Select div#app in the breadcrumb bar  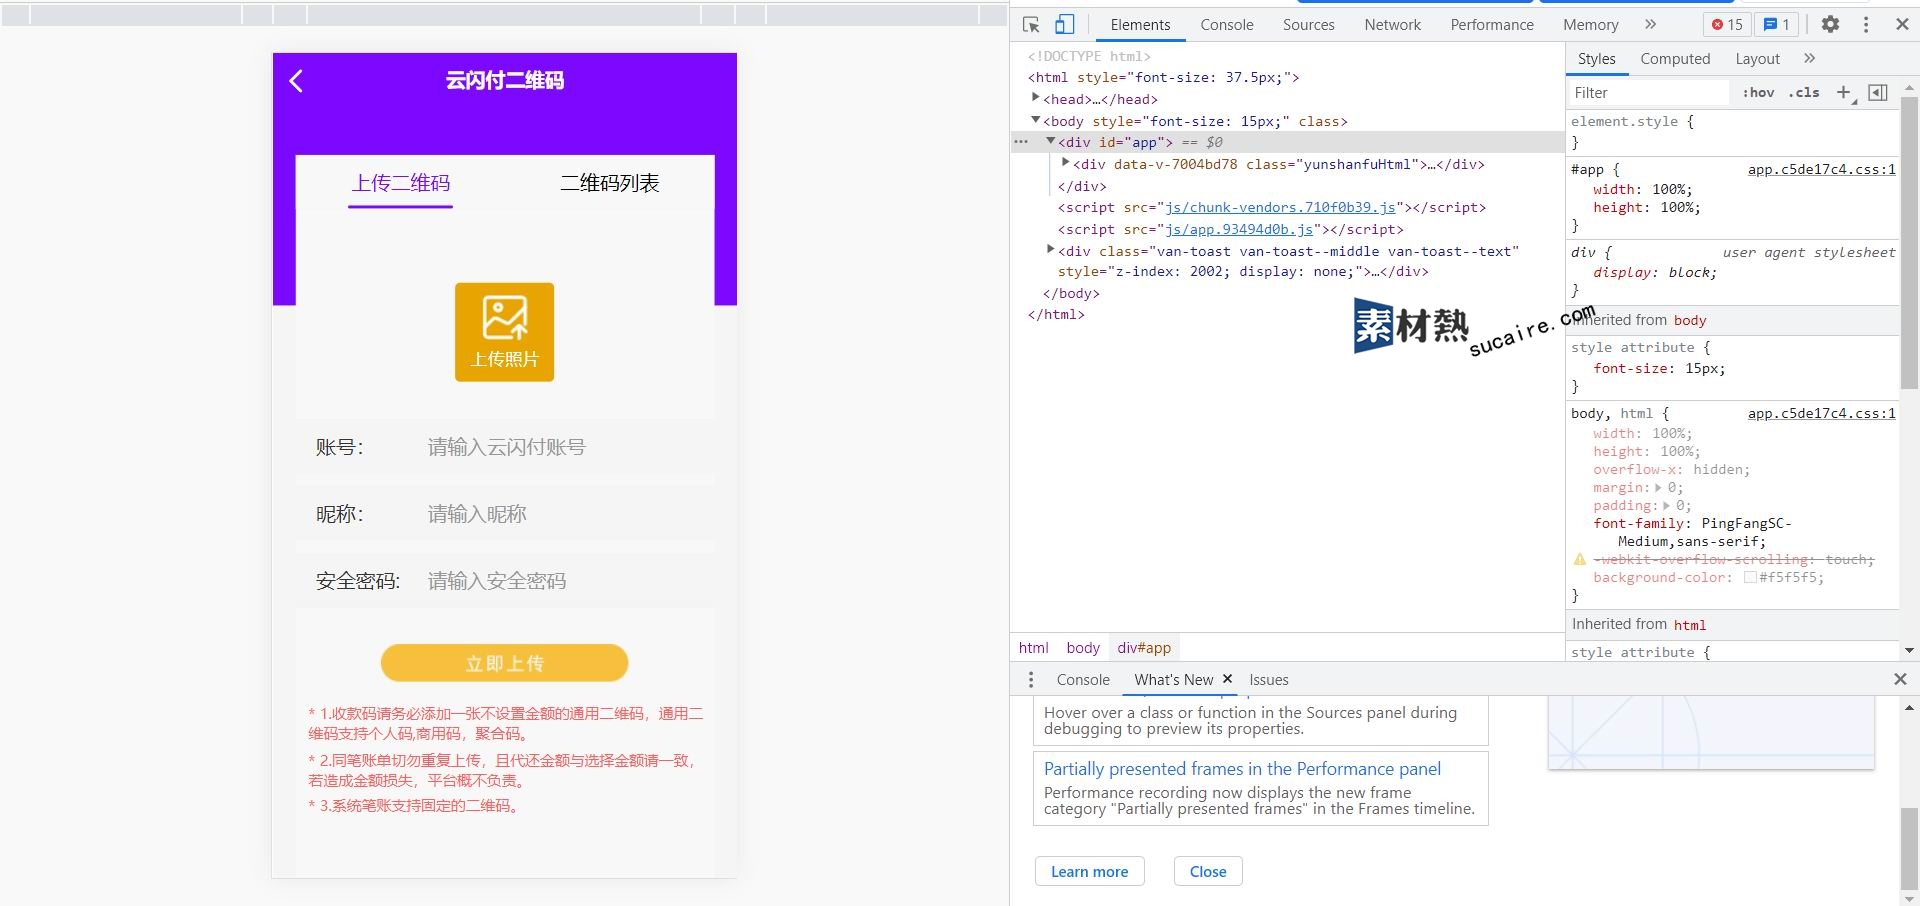pos(1144,648)
